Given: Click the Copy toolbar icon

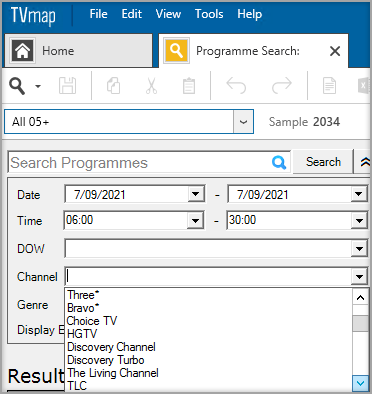Looking at the screenshot, I should pyautogui.click(x=113, y=86).
